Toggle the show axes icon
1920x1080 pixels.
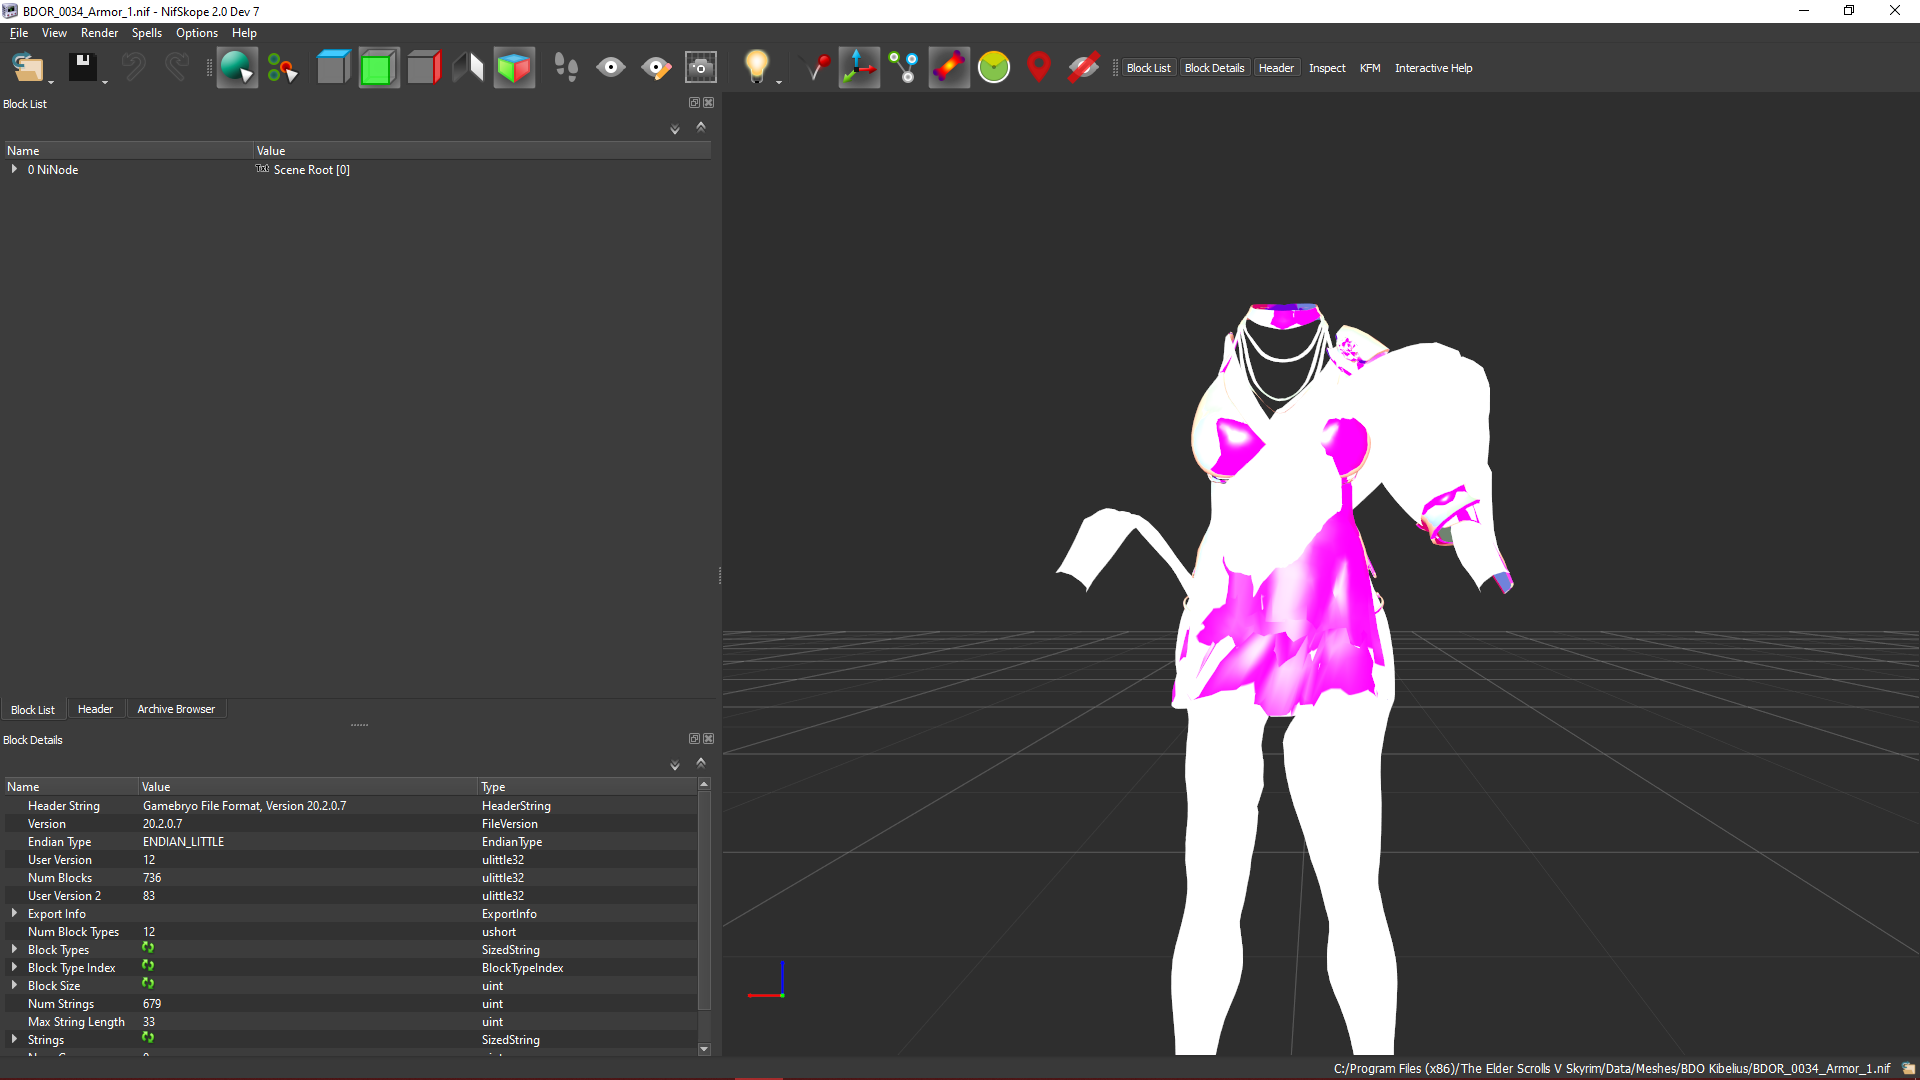(x=859, y=68)
